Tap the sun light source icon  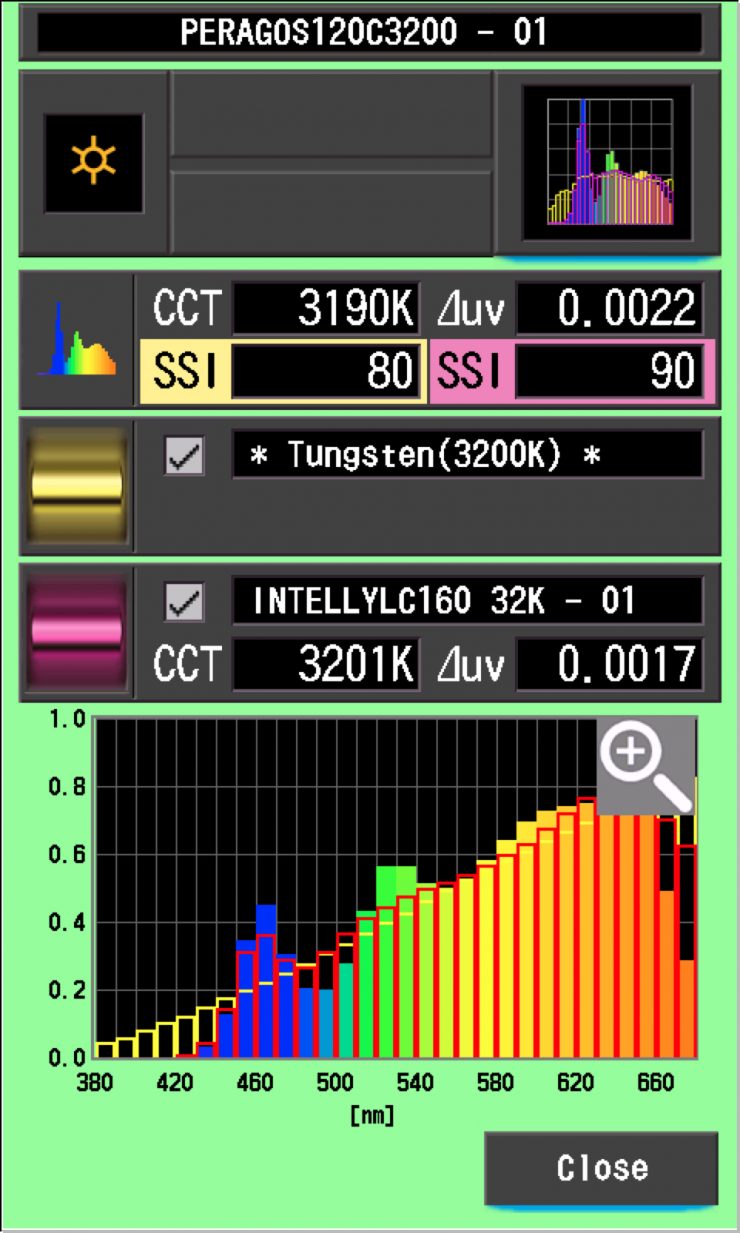pyautogui.click(x=93, y=163)
